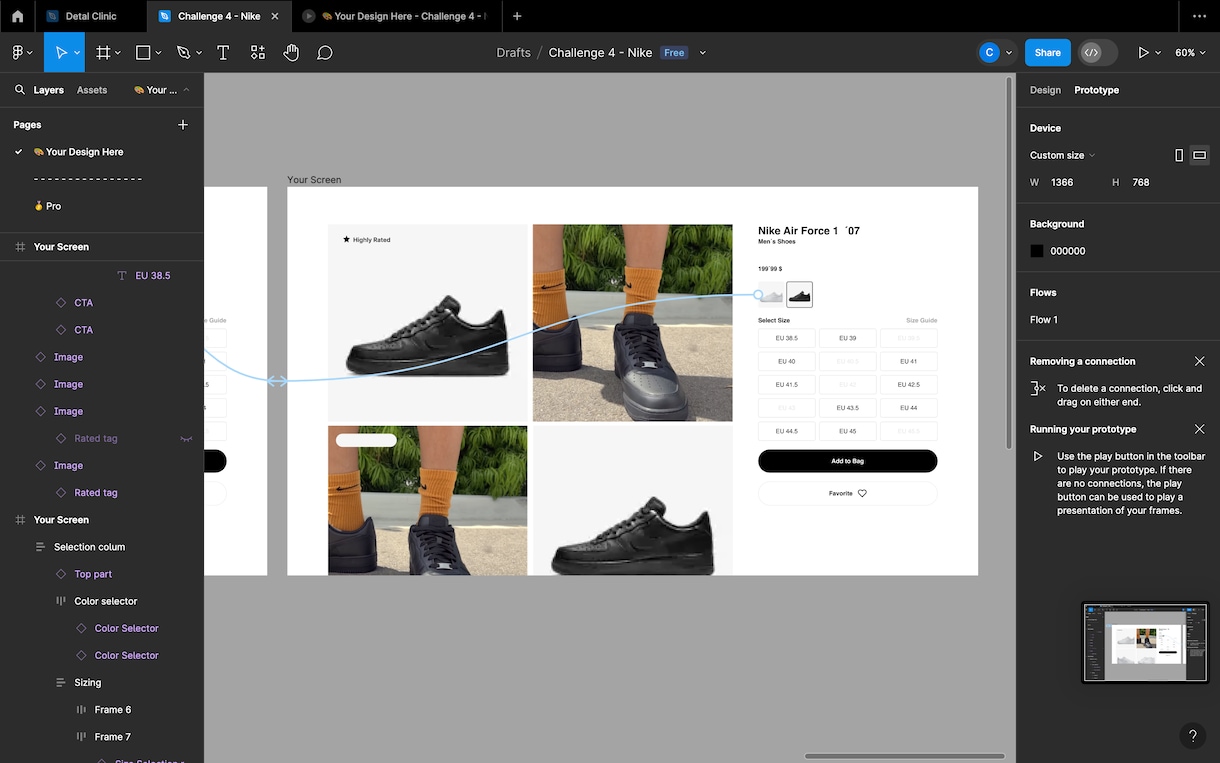This screenshot has width=1220, height=763.
Task: Edit the device height field 768
Action: coord(1141,182)
